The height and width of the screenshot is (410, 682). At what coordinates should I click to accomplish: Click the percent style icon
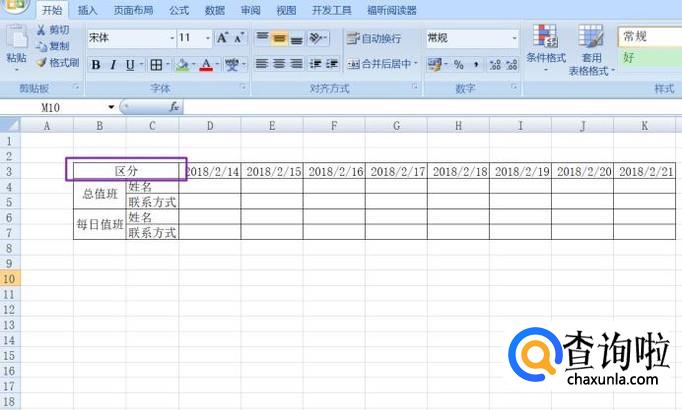pos(458,64)
